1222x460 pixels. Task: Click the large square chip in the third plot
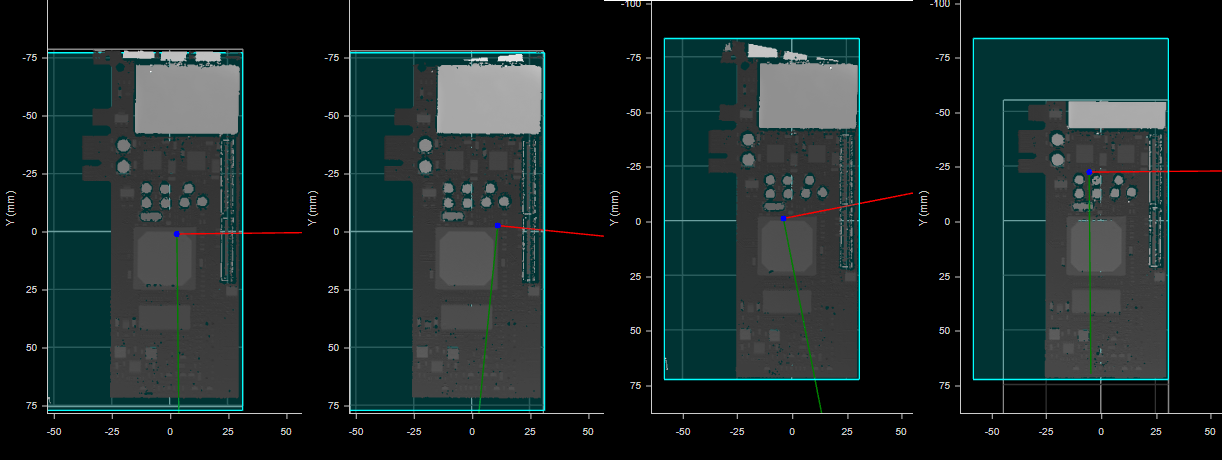click(787, 246)
